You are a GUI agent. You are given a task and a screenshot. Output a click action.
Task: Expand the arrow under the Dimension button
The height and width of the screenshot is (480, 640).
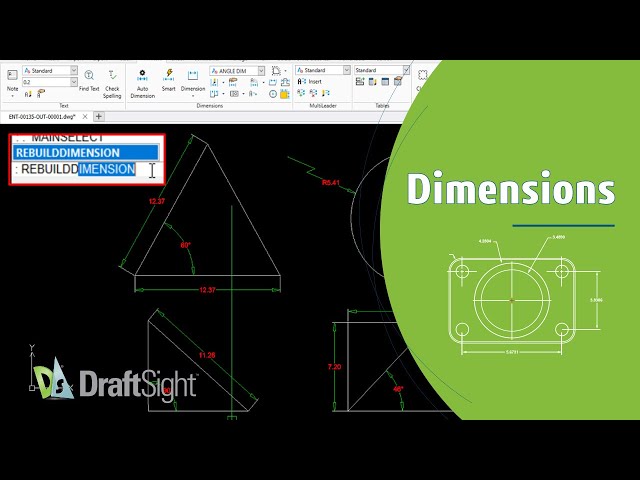pos(193,96)
